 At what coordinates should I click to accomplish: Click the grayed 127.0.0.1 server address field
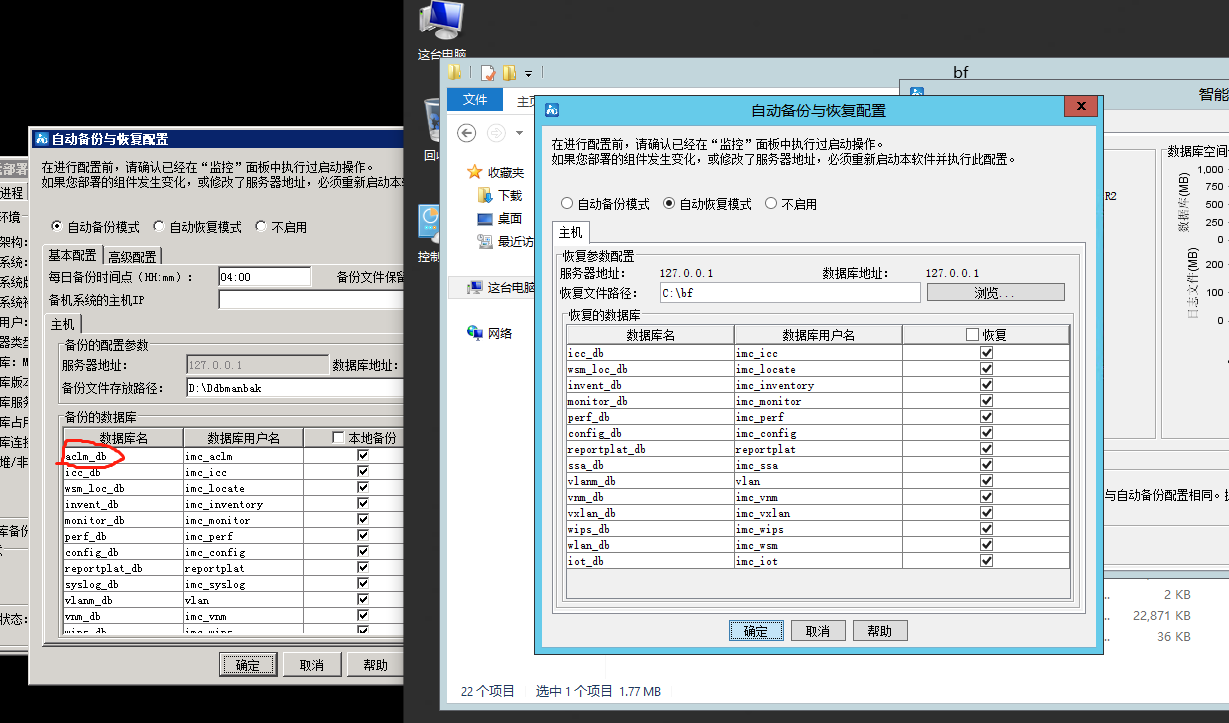(x=256, y=365)
